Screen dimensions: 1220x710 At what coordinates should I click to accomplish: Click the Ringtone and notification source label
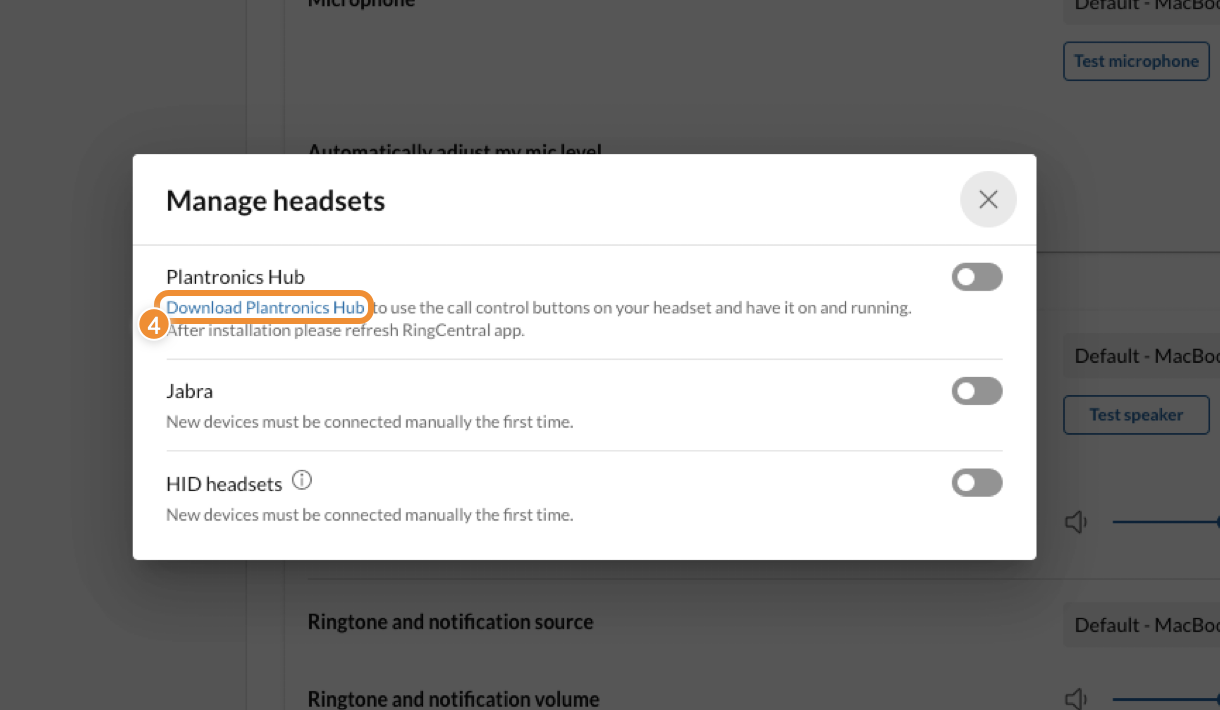(x=450, y=622)
